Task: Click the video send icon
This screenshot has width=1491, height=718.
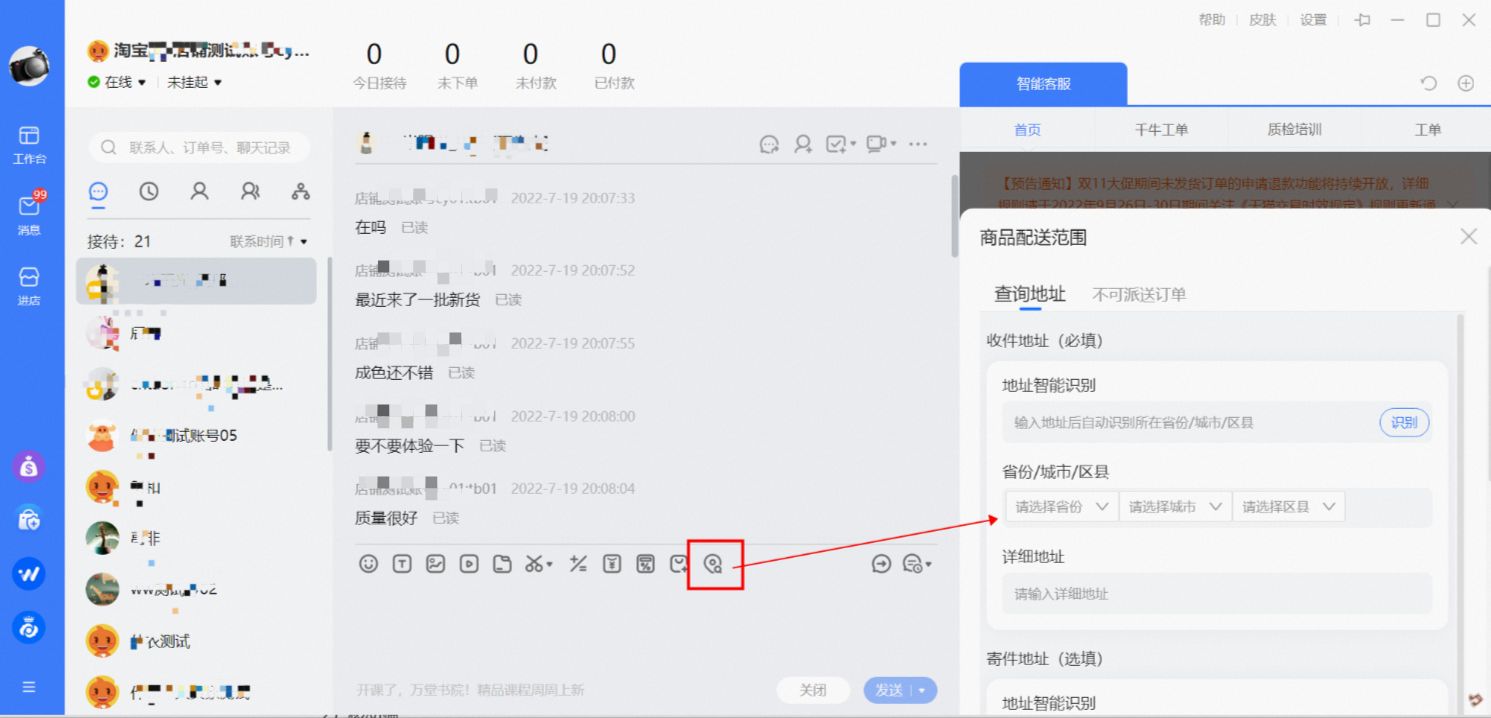Action: click(469, 564)
